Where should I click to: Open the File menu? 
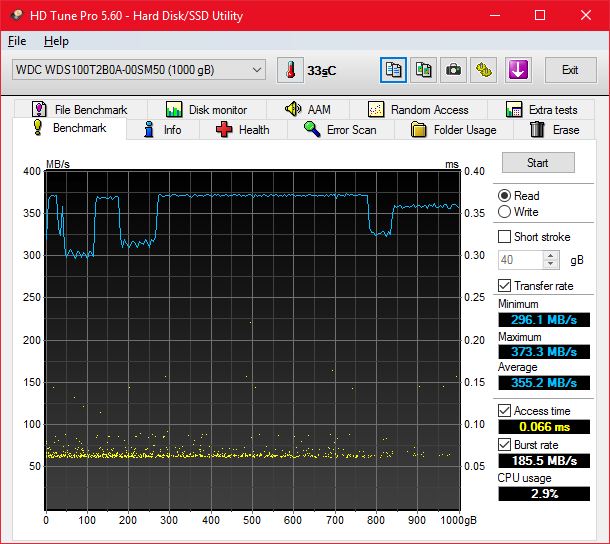pos(17,41)
